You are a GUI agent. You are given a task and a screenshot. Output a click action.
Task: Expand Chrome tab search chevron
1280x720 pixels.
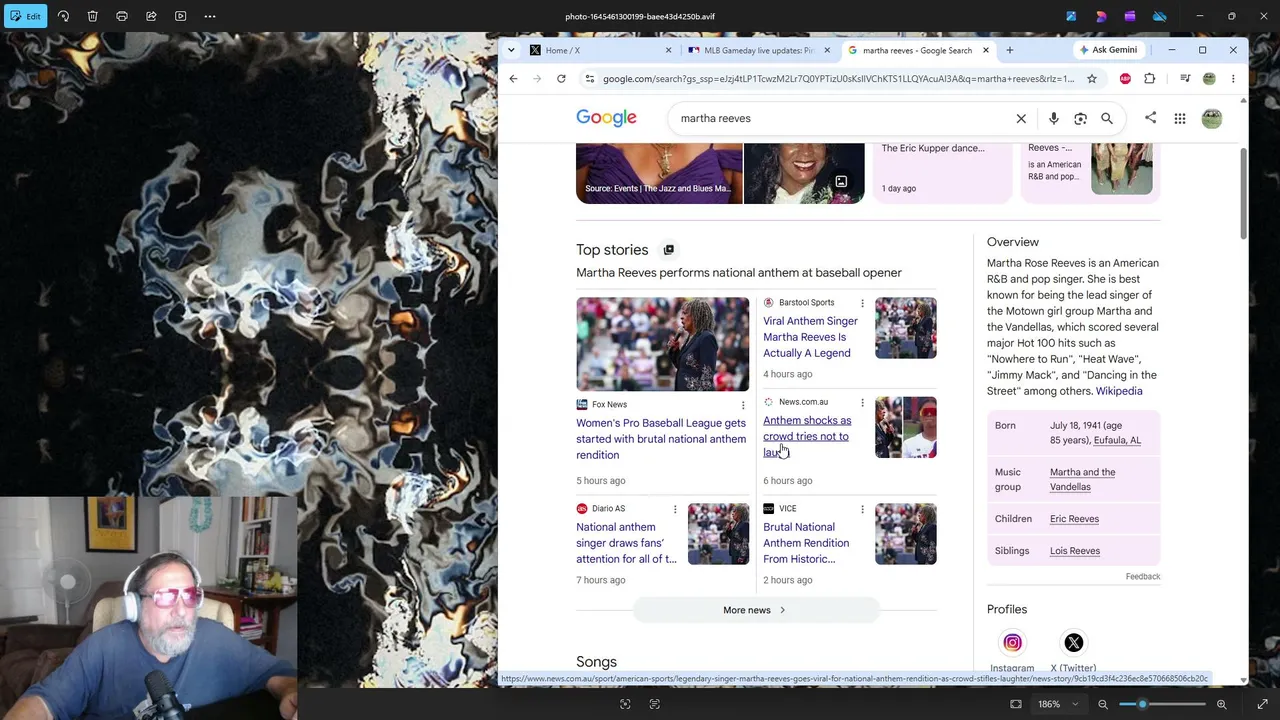coord(511,50)
